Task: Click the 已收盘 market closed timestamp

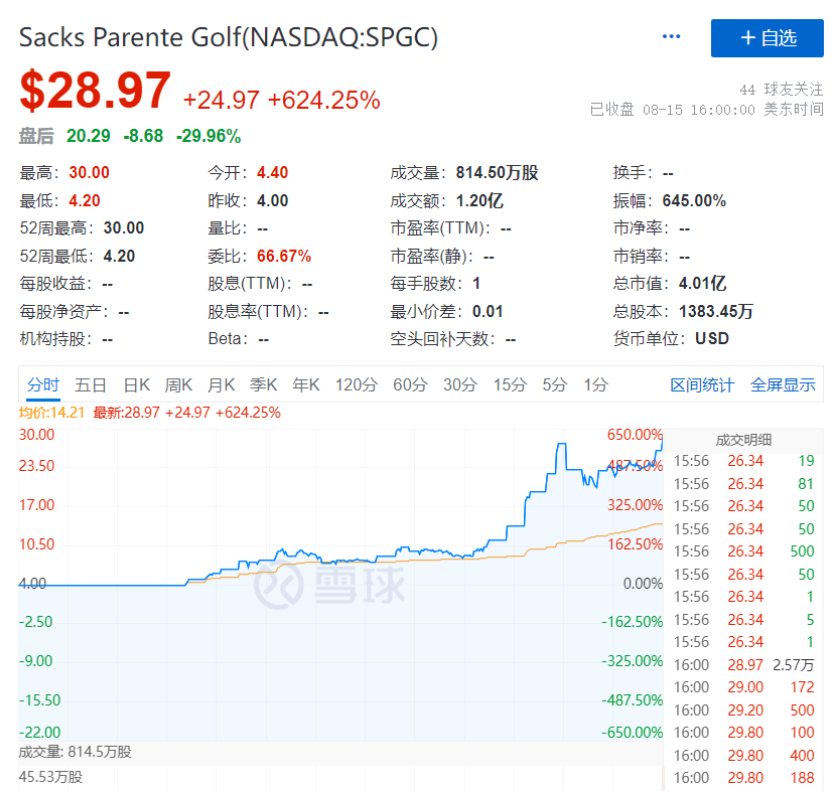Action: (707, 110)
